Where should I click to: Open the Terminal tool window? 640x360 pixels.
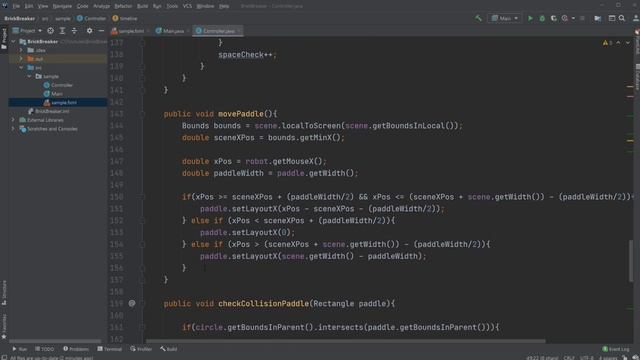click(109, 349)
